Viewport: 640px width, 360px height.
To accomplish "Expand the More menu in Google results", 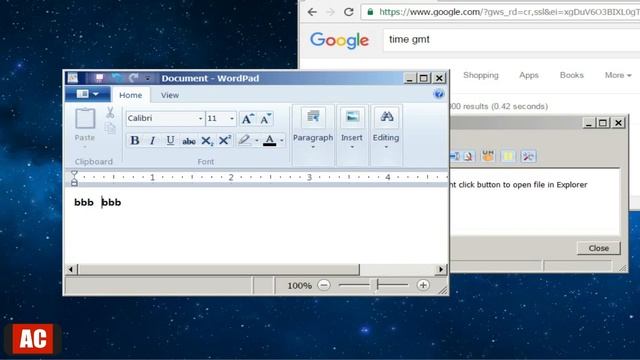I will coord(618,75).
